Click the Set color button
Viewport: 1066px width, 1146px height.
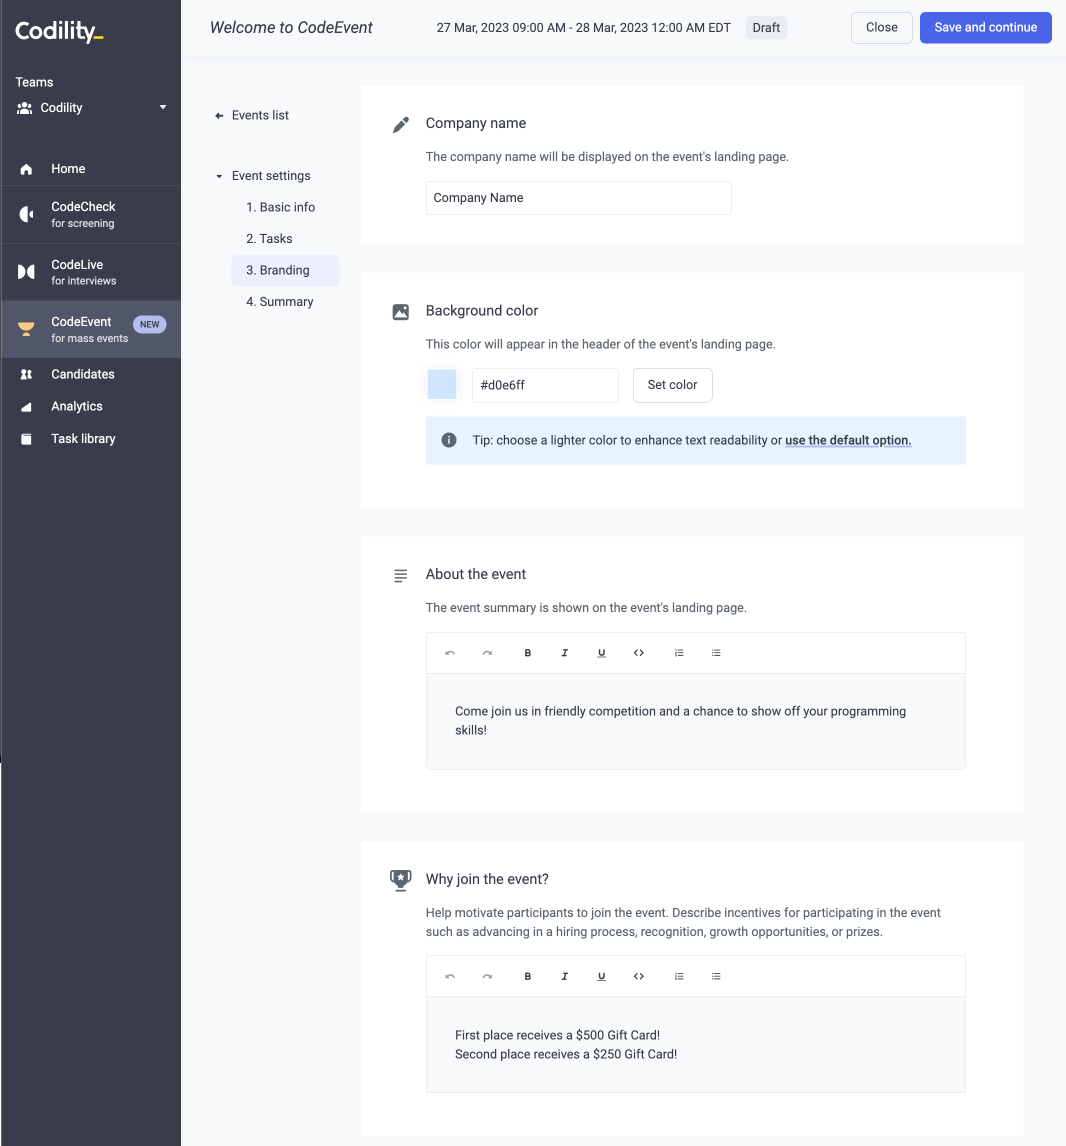[x=672, y=385]
